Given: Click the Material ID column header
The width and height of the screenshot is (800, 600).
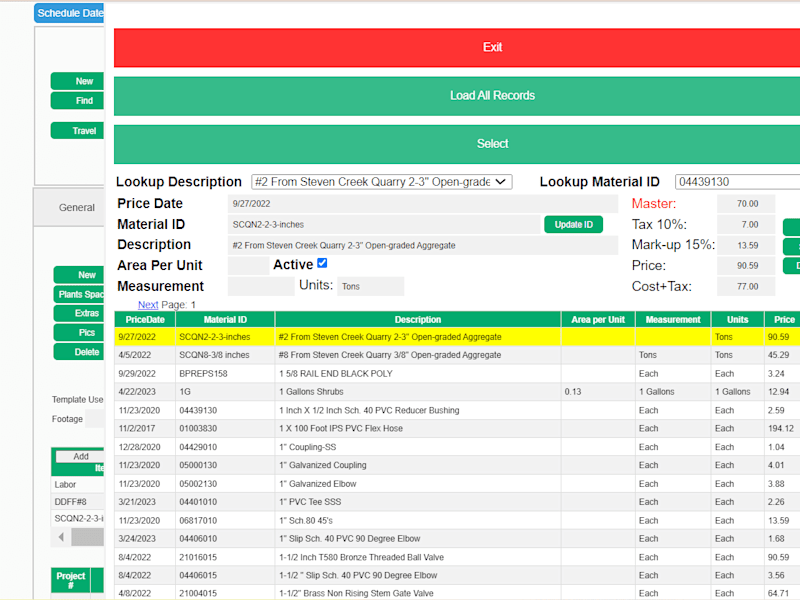Looking at the screenshot, I should 225,319.
